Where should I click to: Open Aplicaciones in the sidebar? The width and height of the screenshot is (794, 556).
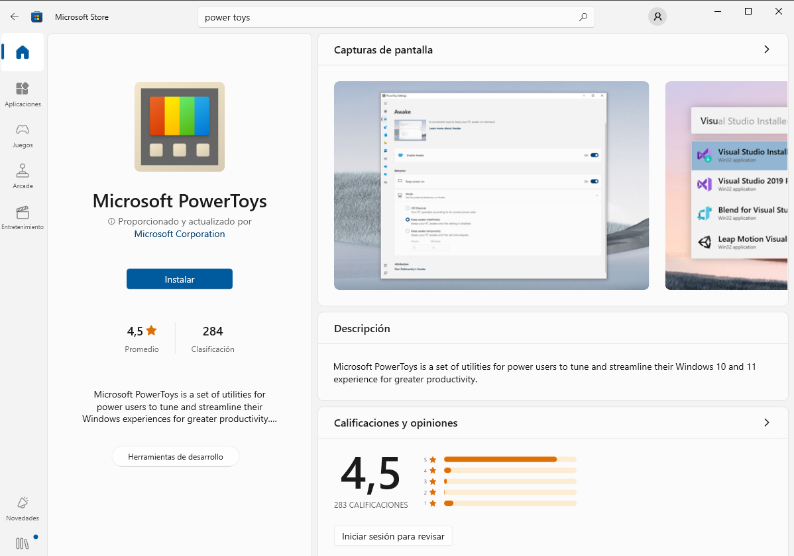click(x=22, y=95)
